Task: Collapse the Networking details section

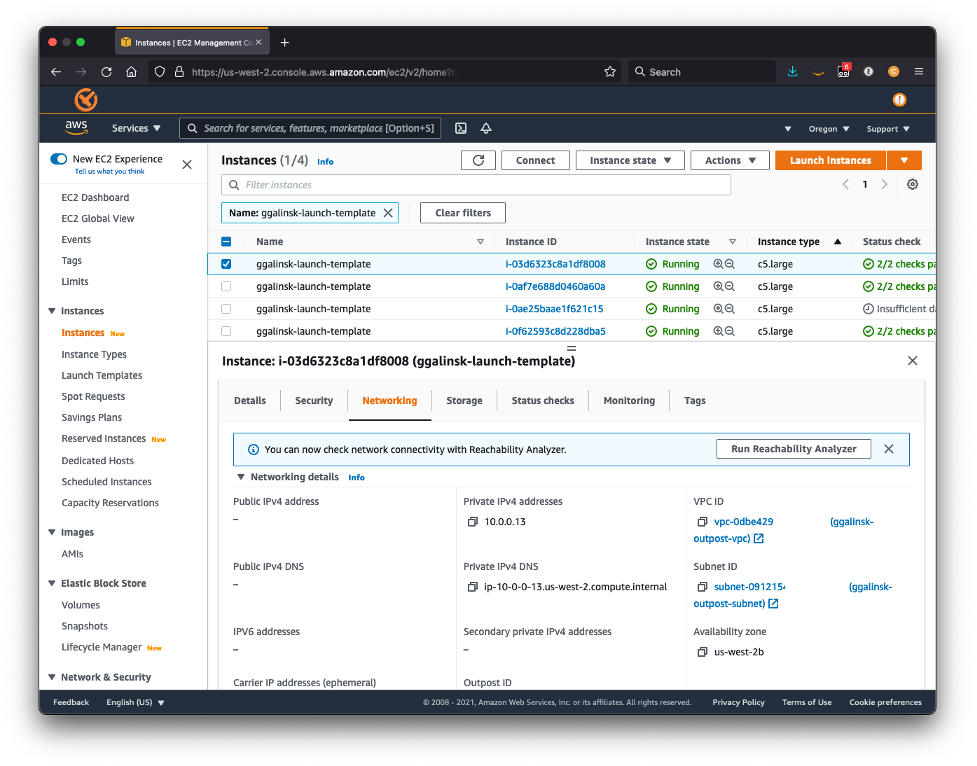Action: coord(239,477)
